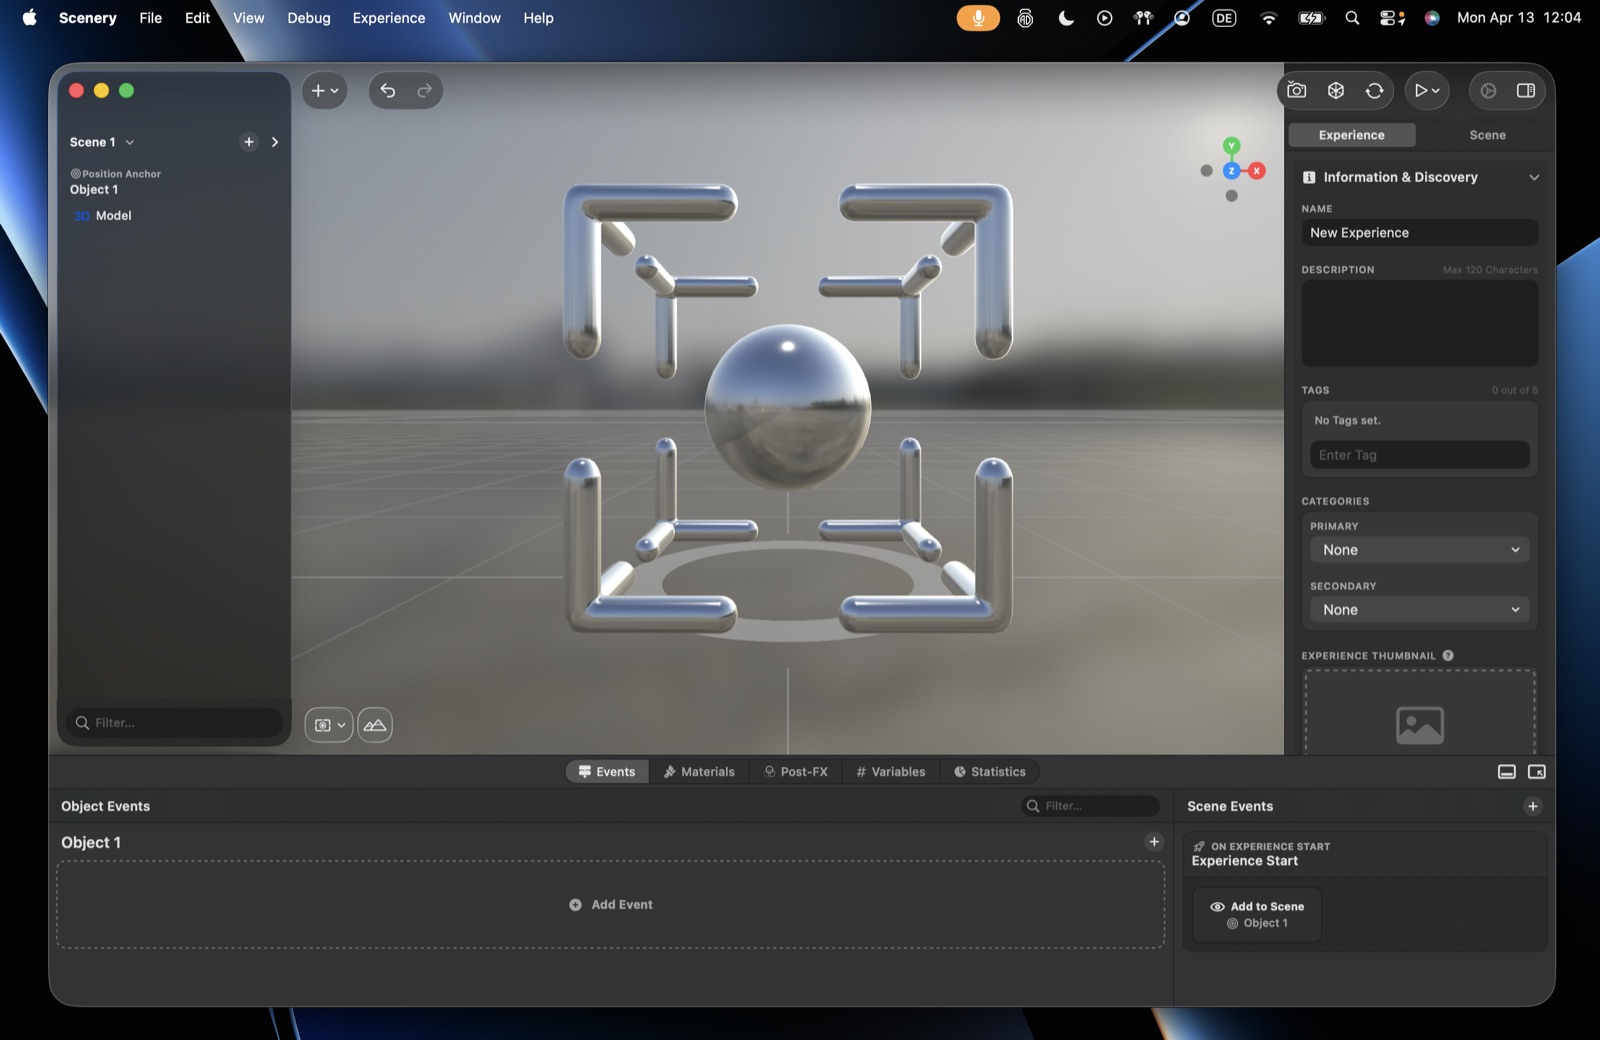1600x1040 pixels.
Task: Click the Add Event button
Action: pos(611,905)
